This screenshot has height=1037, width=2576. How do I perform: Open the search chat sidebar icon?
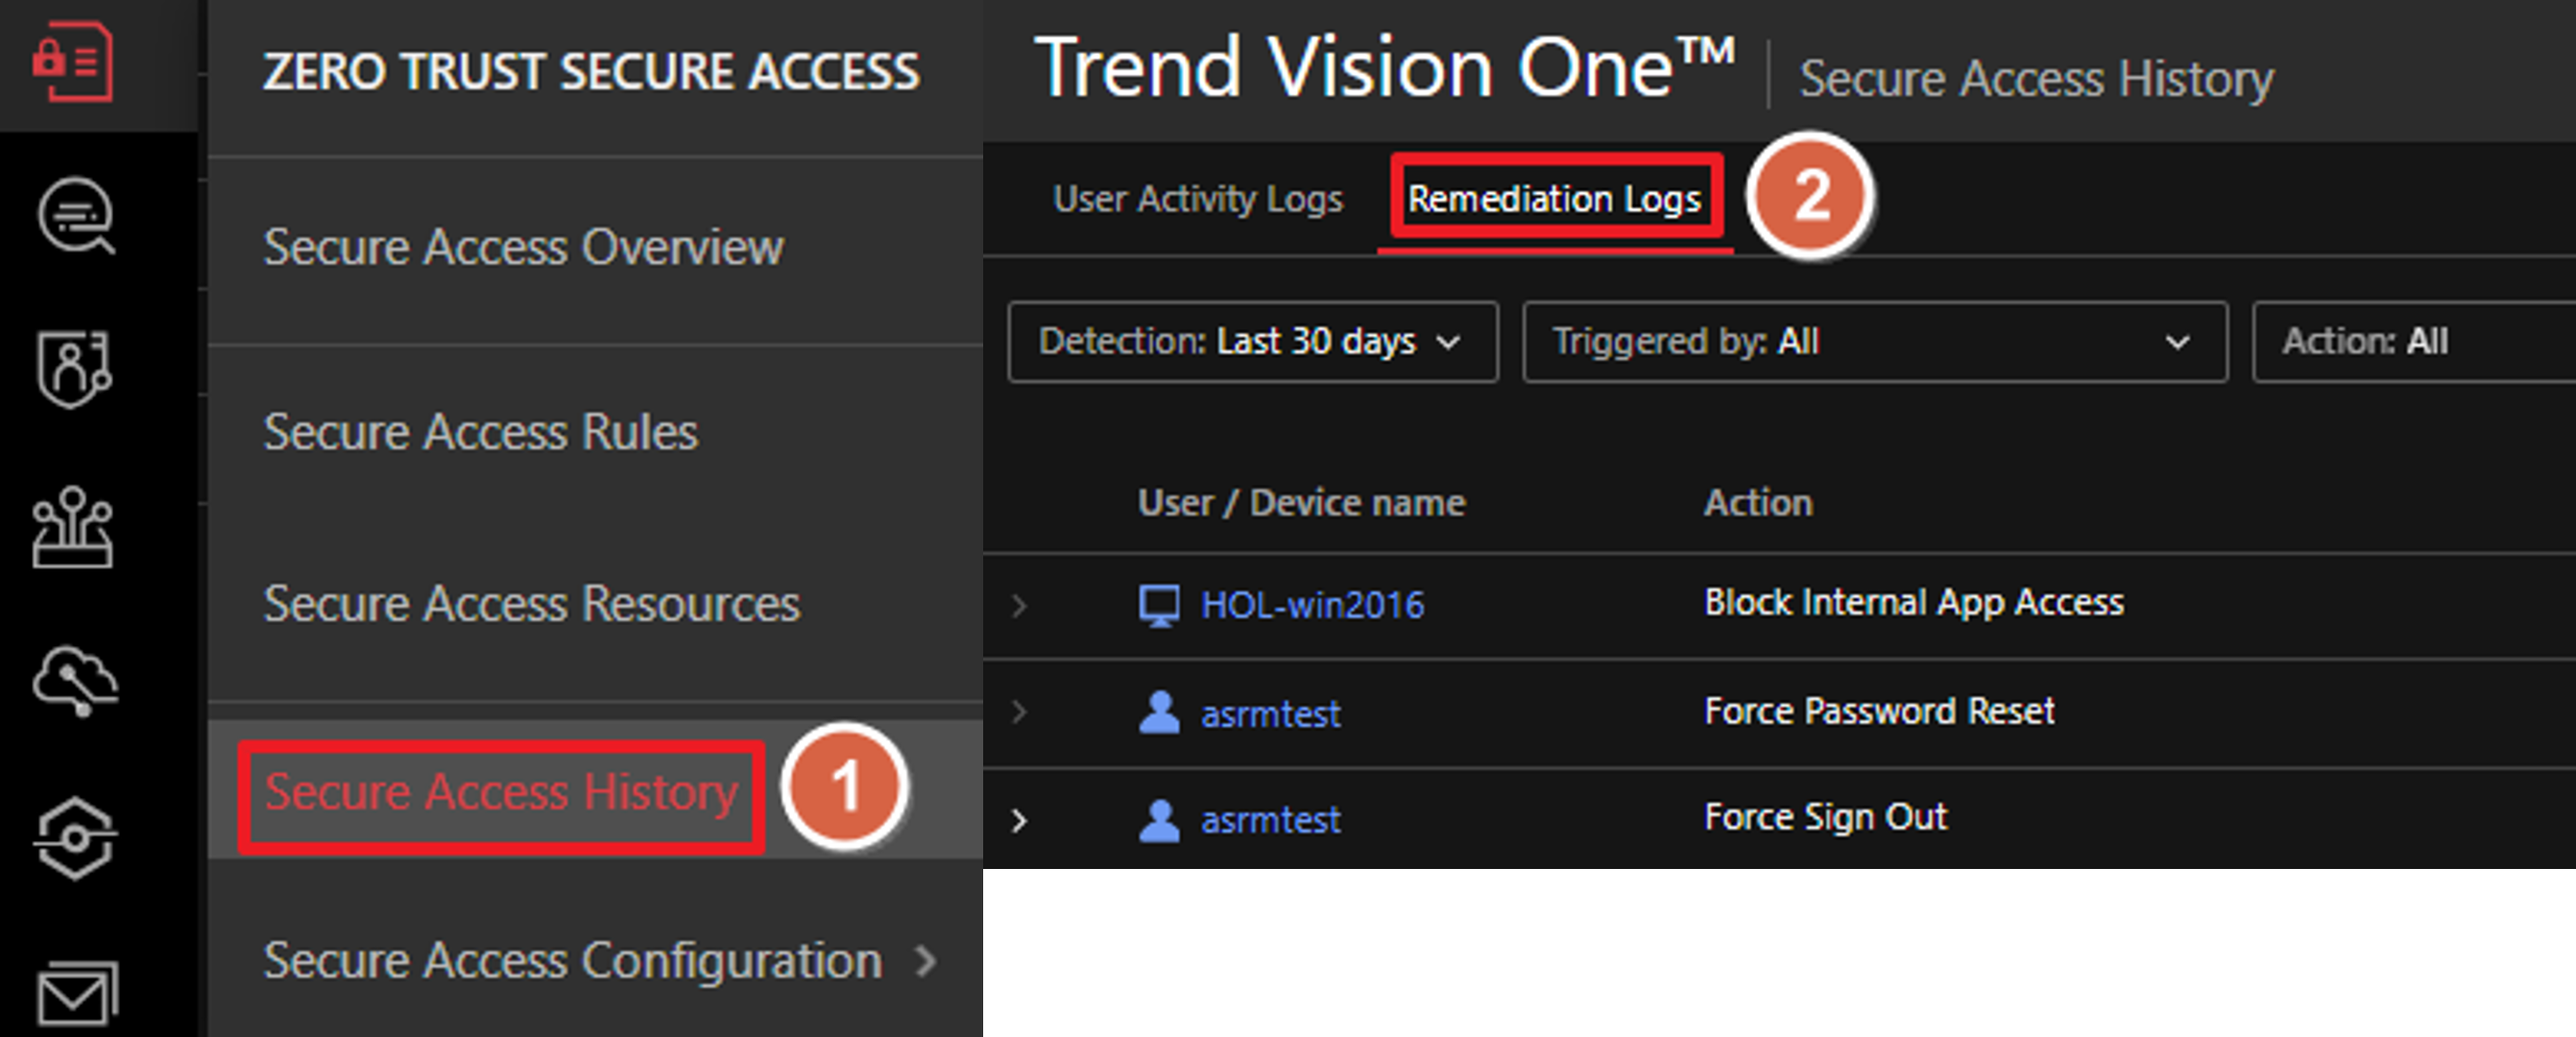pos(75,215)
